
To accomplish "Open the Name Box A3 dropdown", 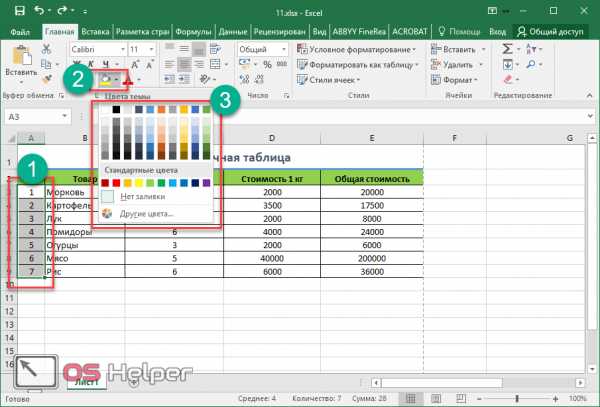I will pyautogui.click(x=65, y=116).
